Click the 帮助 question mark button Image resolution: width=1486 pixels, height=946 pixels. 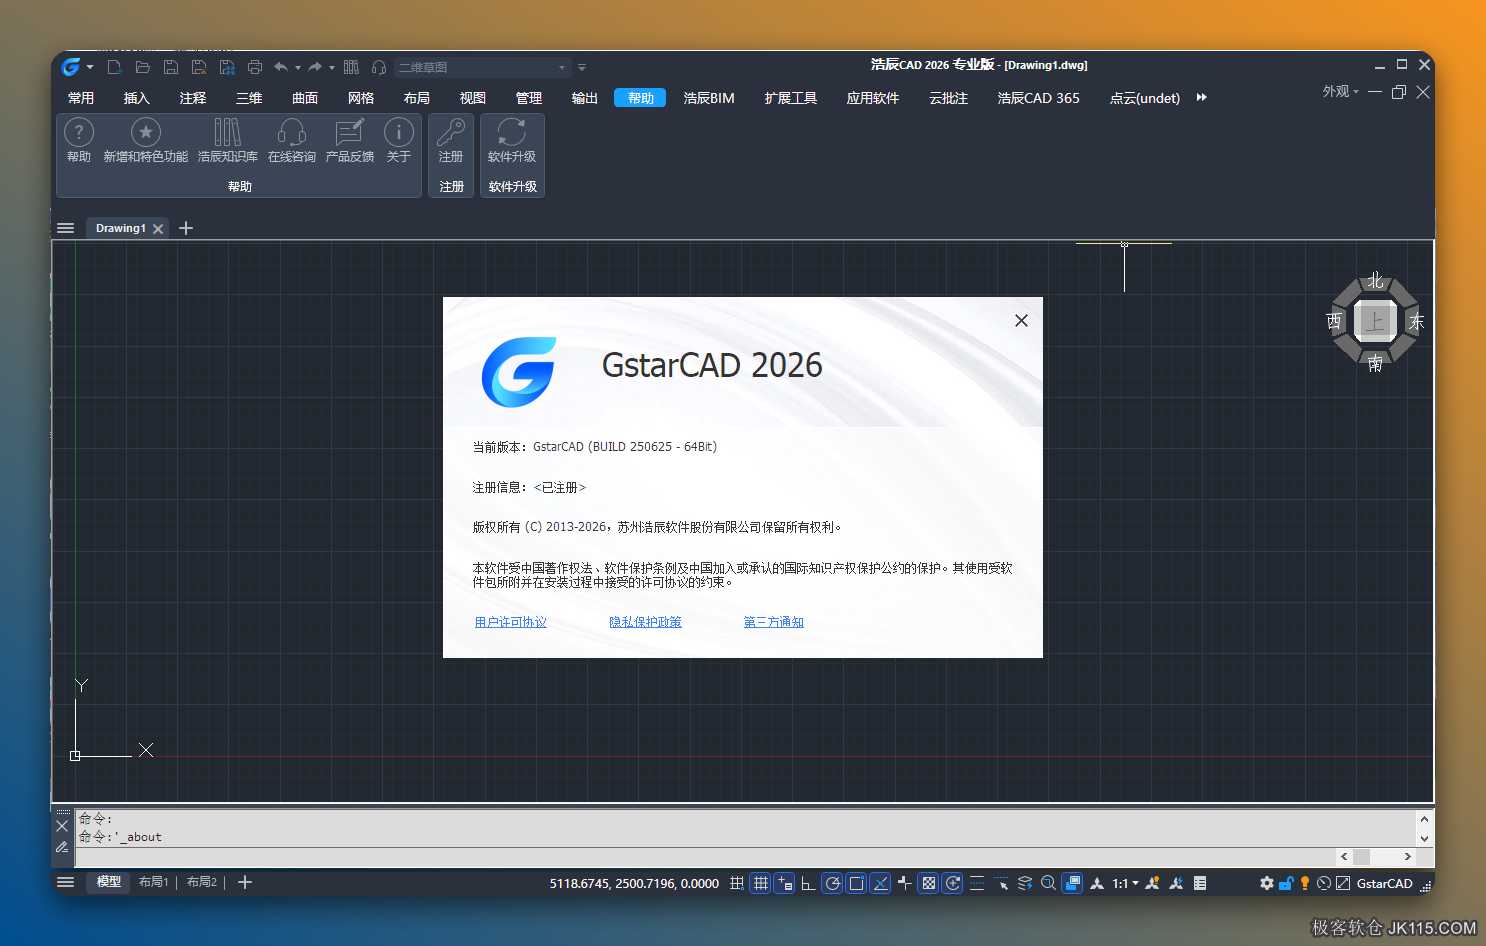pyautogui.click(x=79, y=140)
